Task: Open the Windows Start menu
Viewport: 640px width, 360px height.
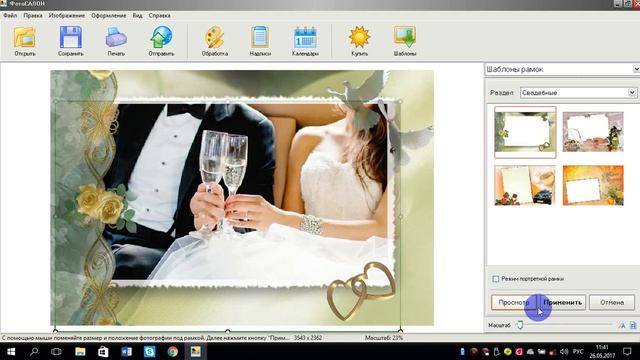Action: (x=11, y=351)
